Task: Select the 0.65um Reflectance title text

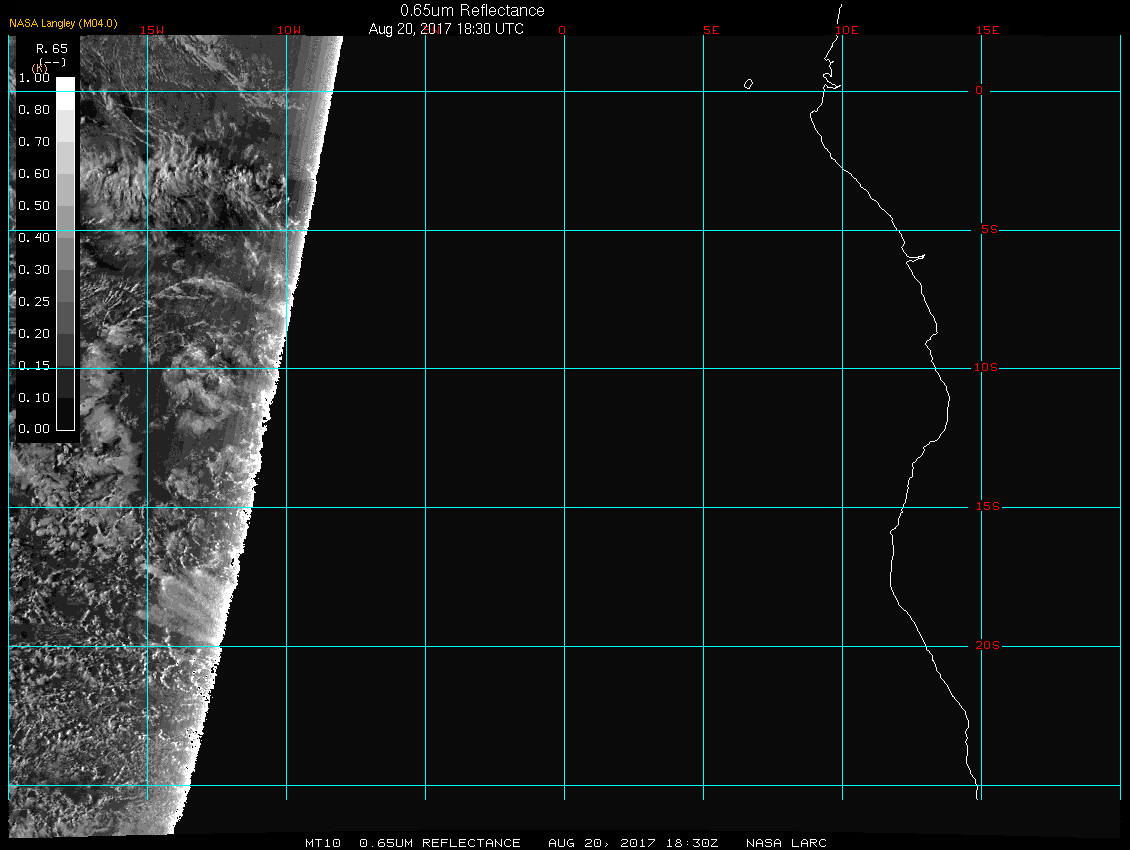Action: 472,10
